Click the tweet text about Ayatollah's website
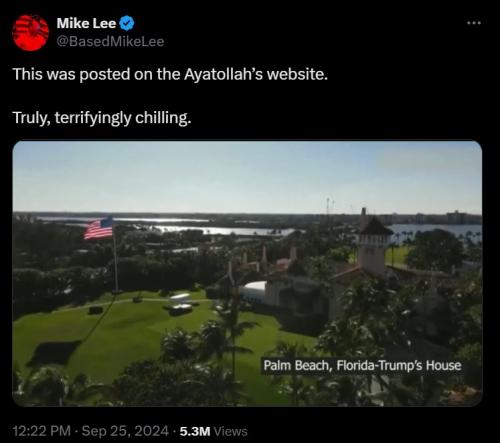Screen dimensions: 500x443 pos(170,74)
